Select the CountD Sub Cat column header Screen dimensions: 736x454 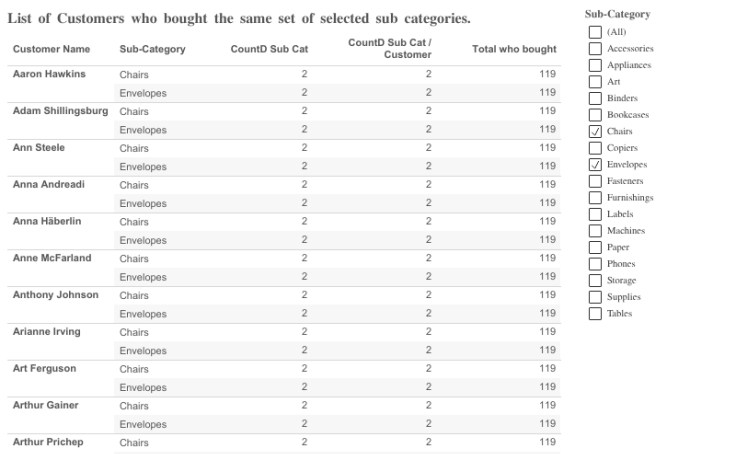pyautogui.click(x=269, y=49)
